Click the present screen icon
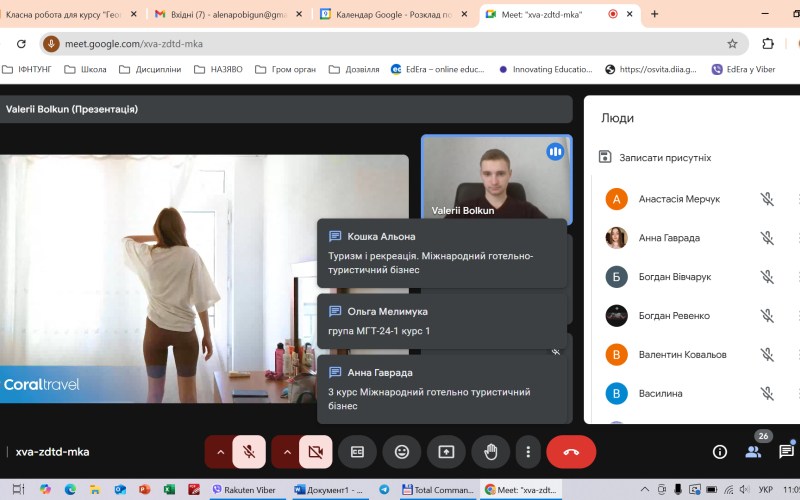800x500 pixels. click(x=446, y=452)
